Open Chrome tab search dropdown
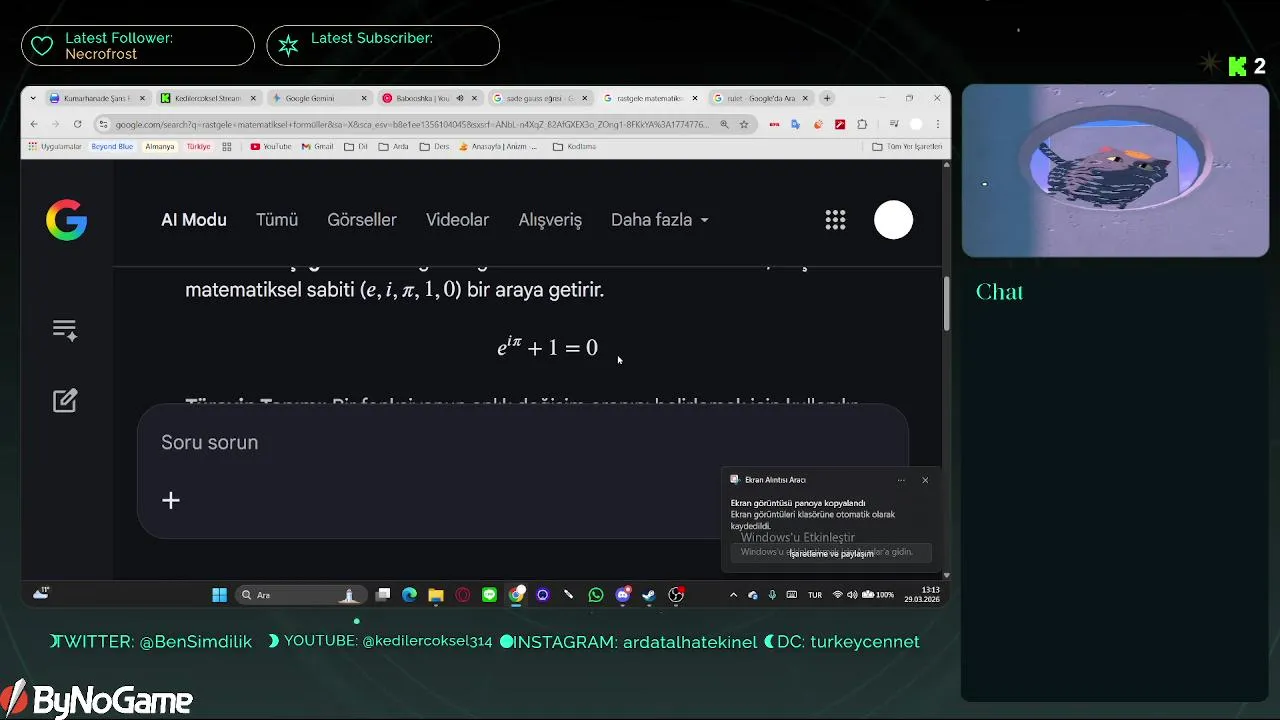This screenshot has width=1280, height=720. coord(34,98)
